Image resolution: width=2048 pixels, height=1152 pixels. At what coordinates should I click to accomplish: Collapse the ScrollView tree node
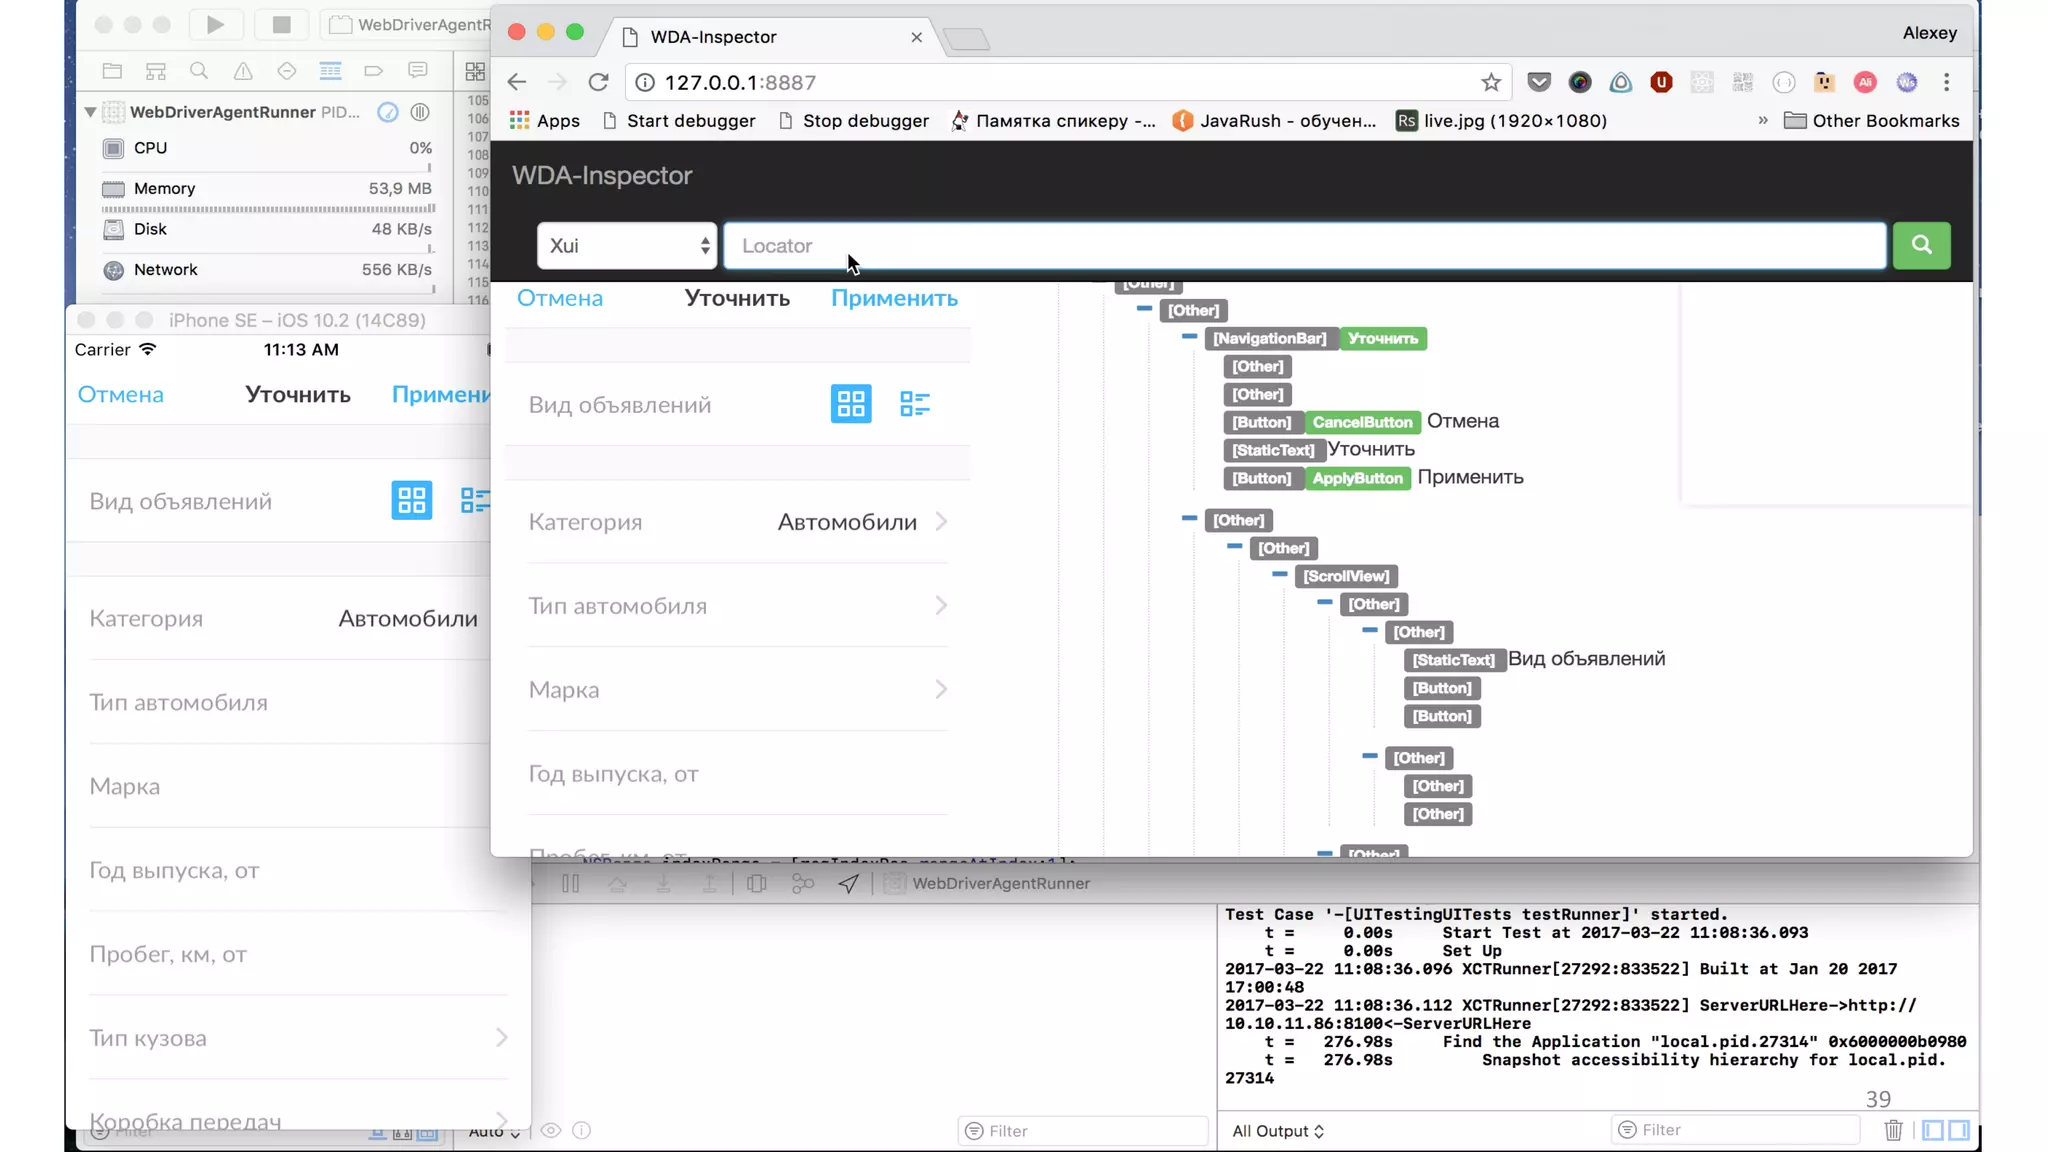1279,575
